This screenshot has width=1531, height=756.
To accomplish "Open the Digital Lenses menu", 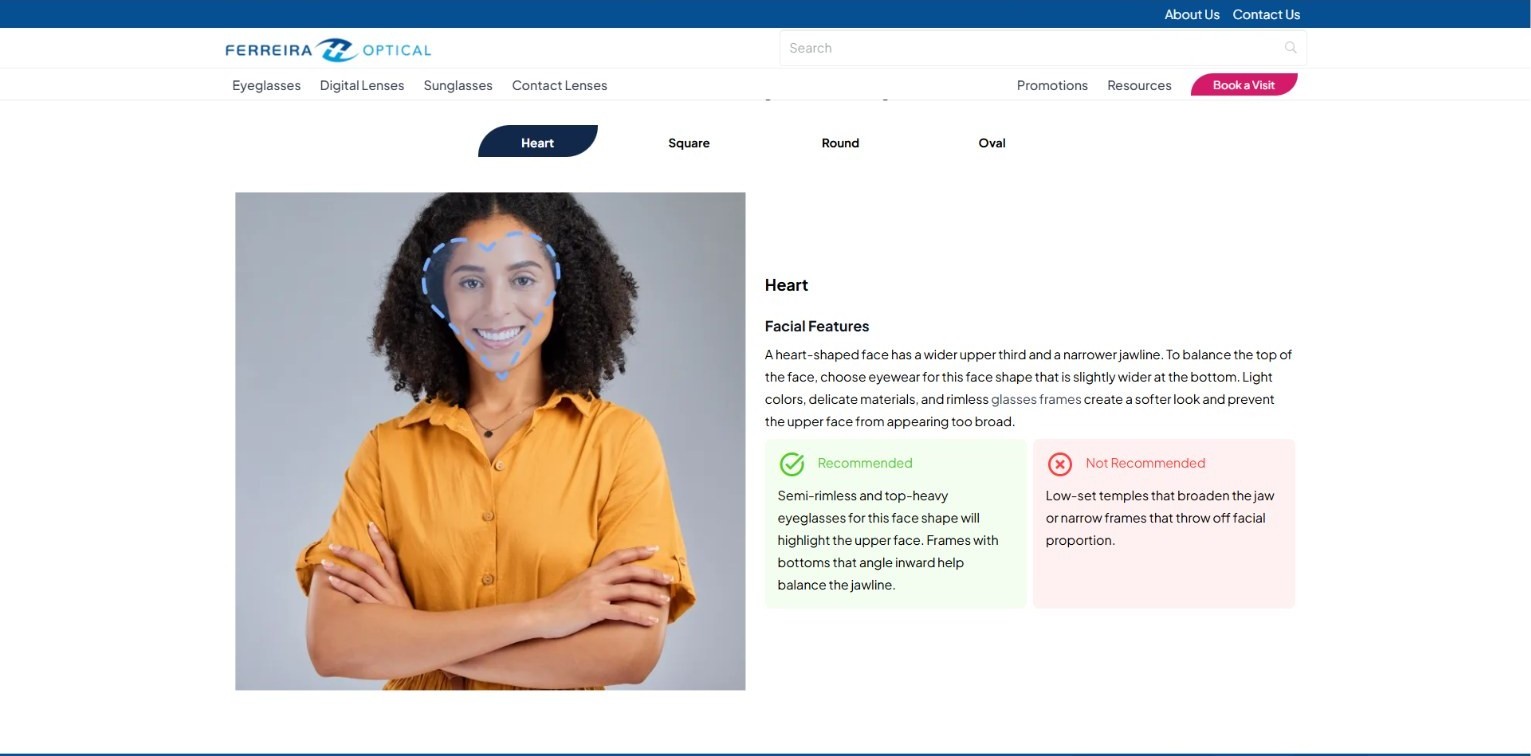I will [x=362, y=85].
